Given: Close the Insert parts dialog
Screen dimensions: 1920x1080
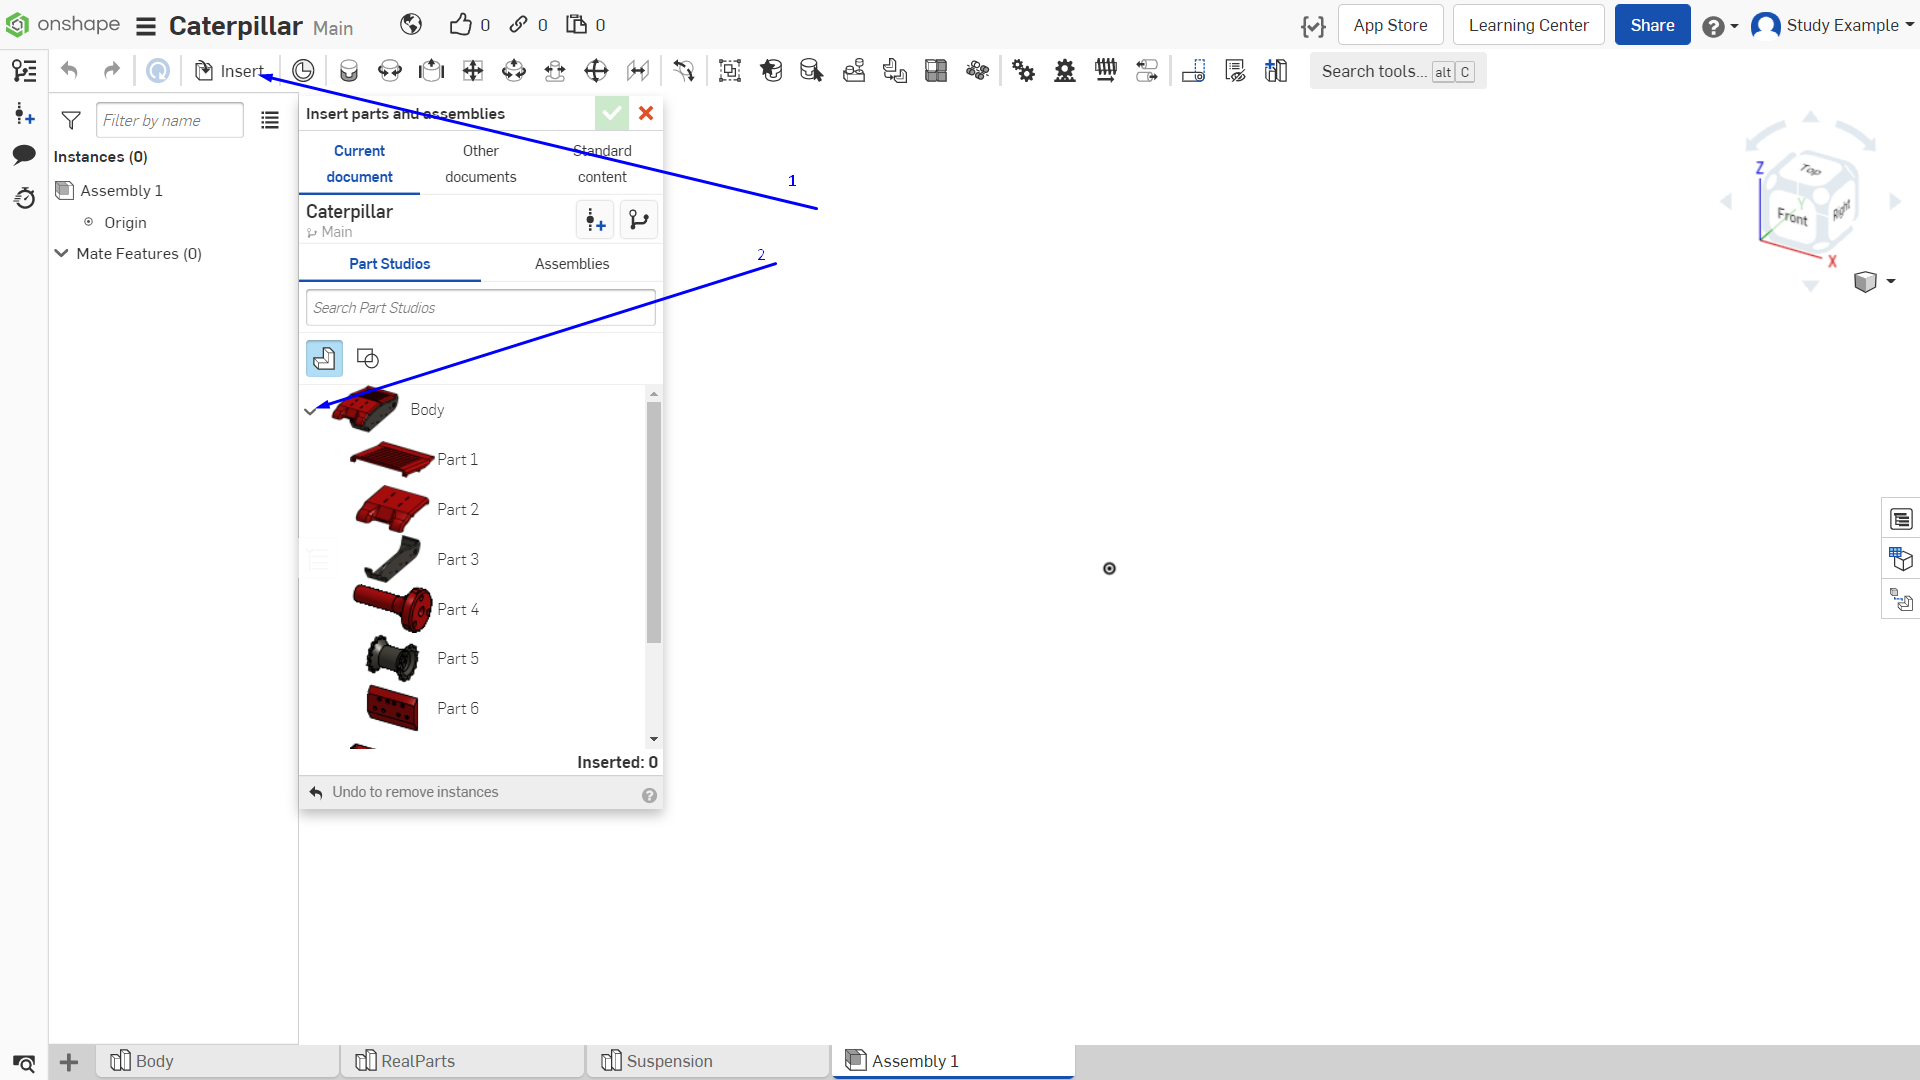Looking at the screenshot, I should click(646, 113).
